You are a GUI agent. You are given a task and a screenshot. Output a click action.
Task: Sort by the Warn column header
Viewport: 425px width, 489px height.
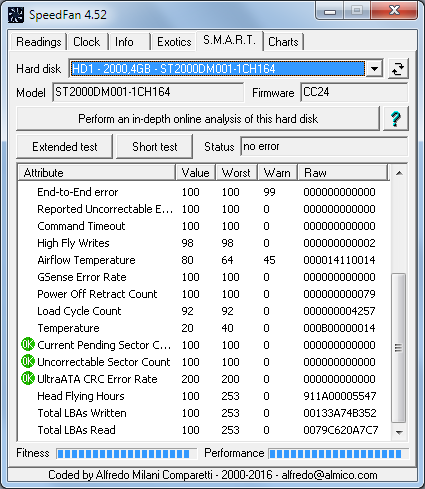pyautogui.click(x=277, y=173)
